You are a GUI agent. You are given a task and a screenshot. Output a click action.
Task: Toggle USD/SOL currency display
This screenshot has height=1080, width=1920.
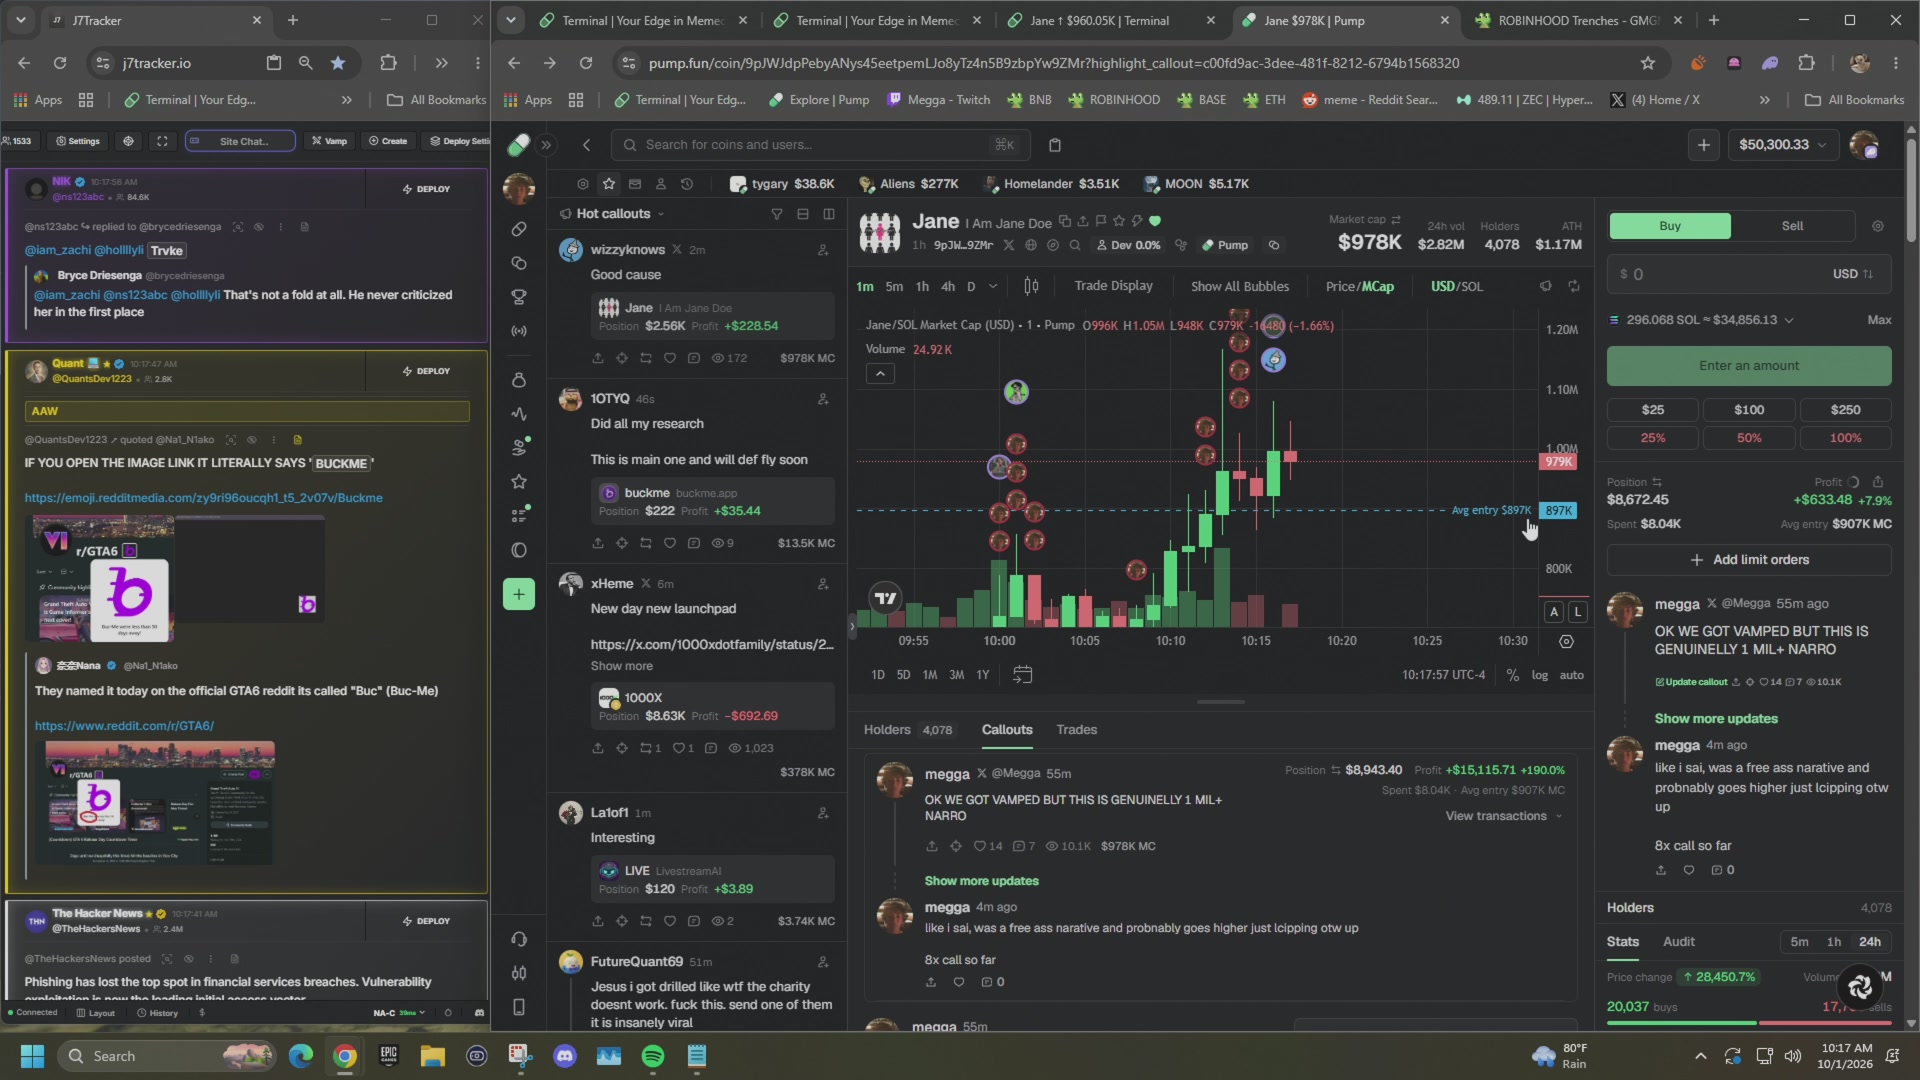[x=1456, y=286]
